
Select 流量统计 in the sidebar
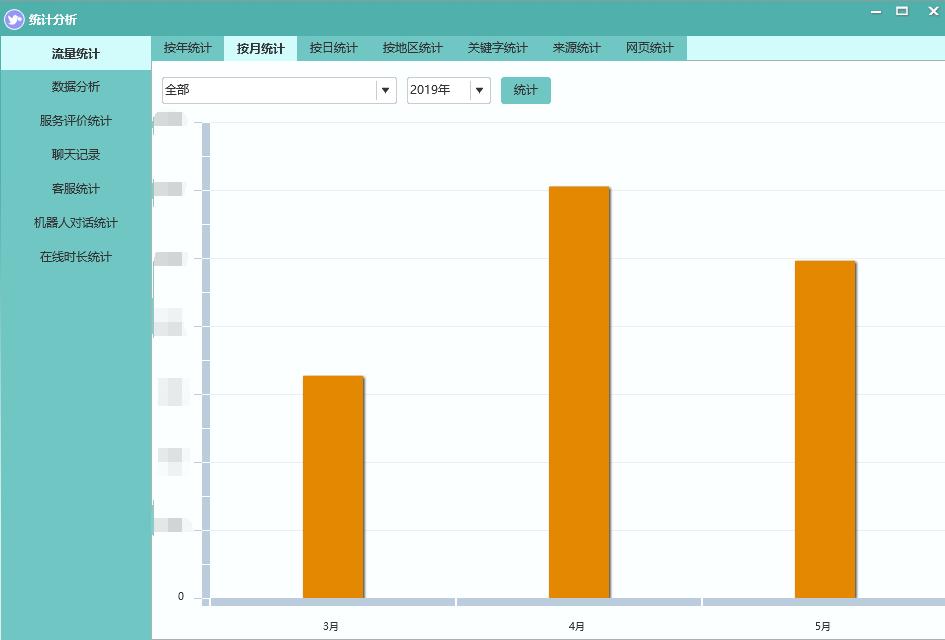point(76,54)
